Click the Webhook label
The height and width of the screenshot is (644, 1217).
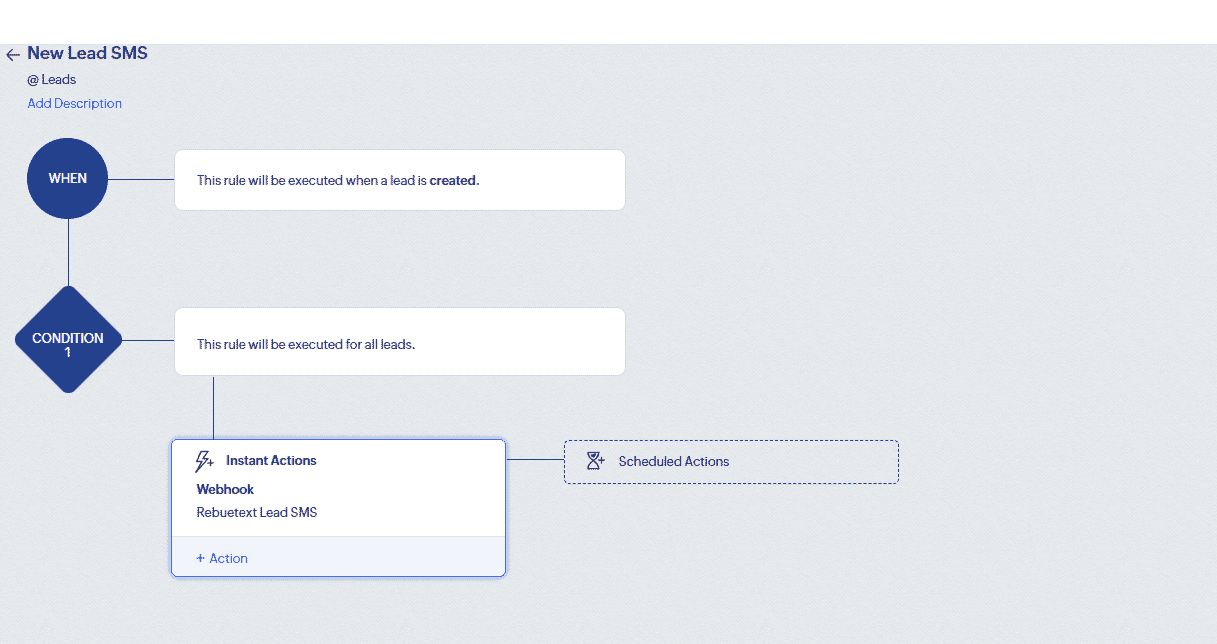point(225,489)
